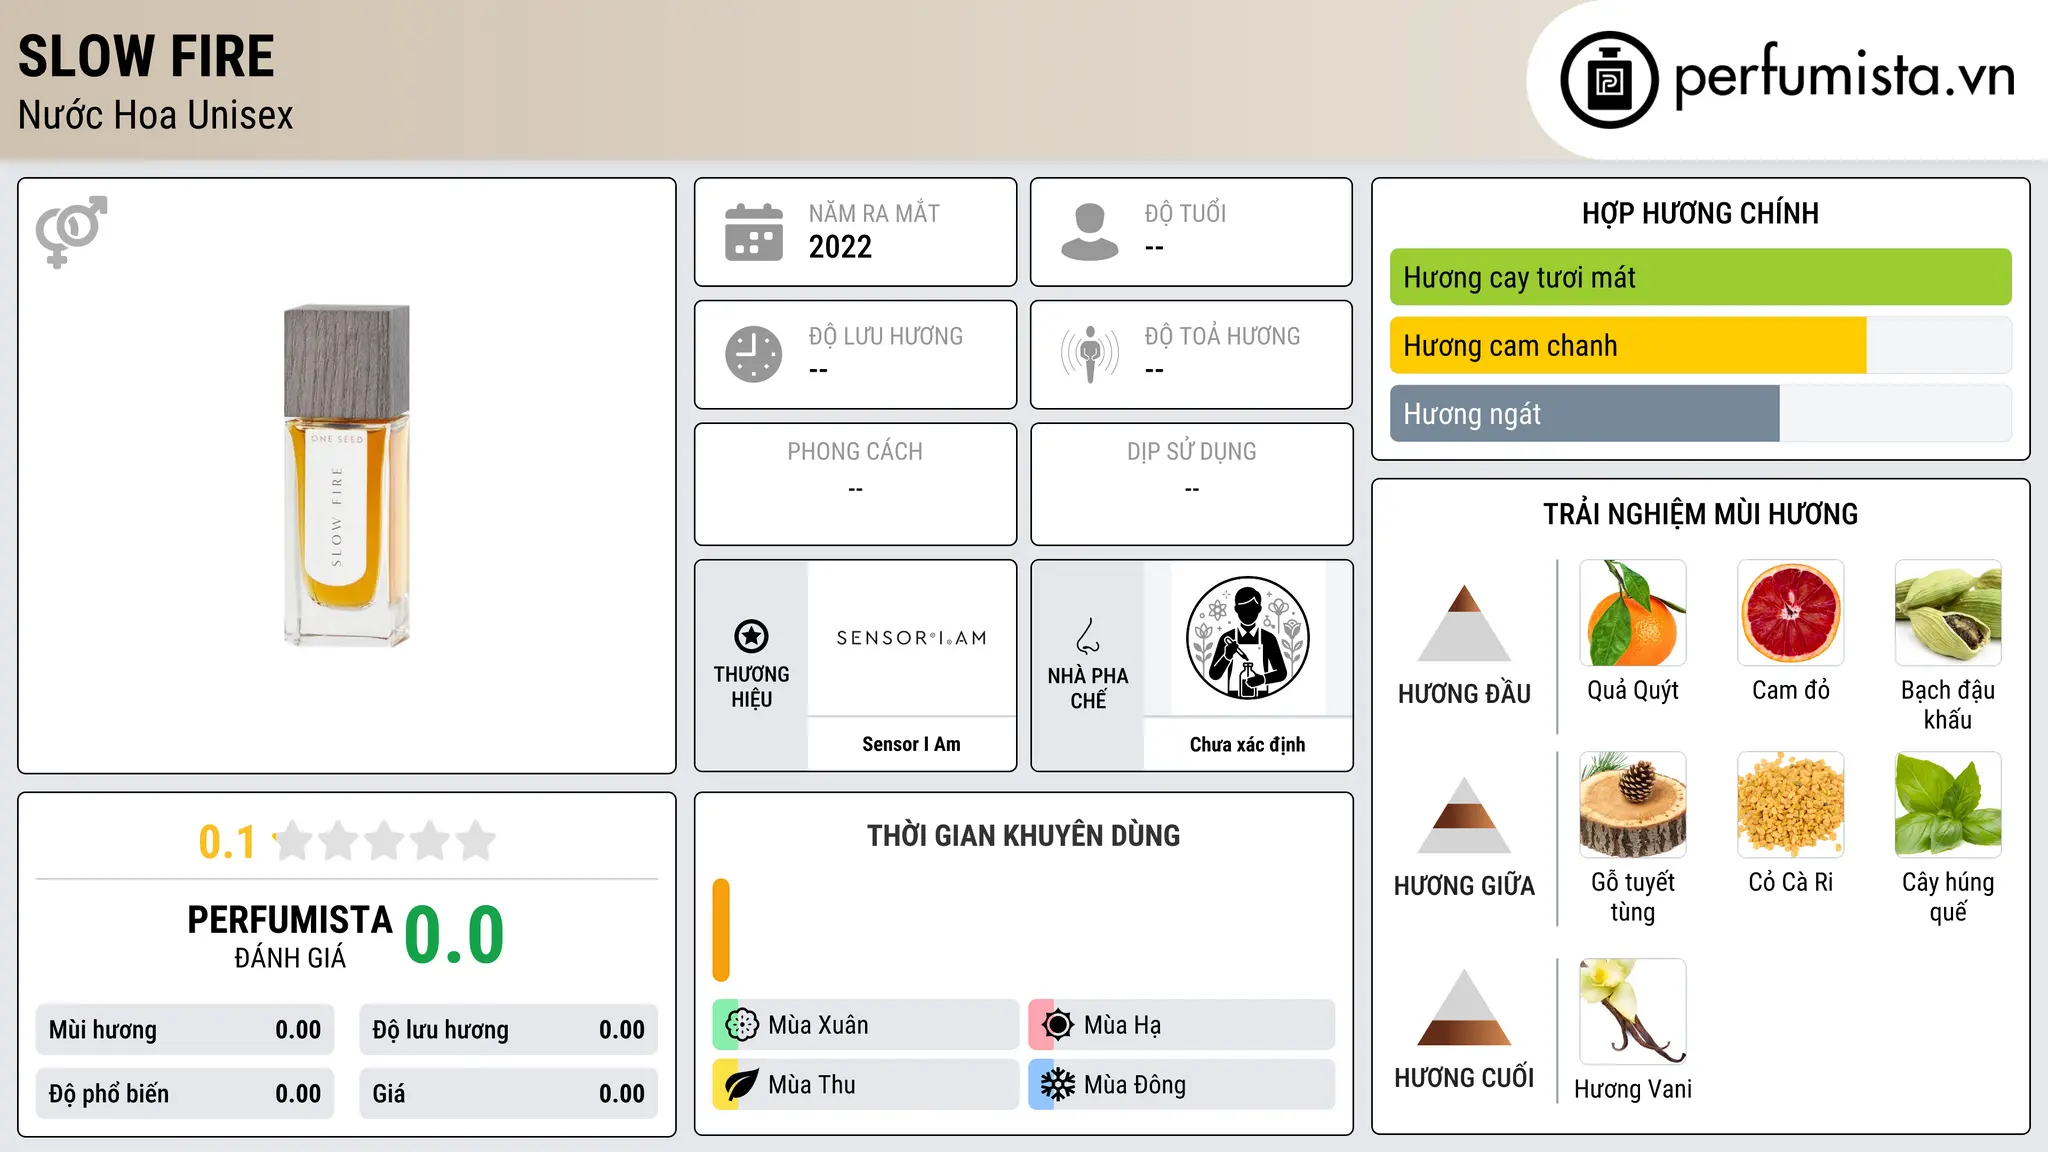Click the Giá score row
The width and height of the screenshot is (2048, 1152).
(x=508, y=1094)
